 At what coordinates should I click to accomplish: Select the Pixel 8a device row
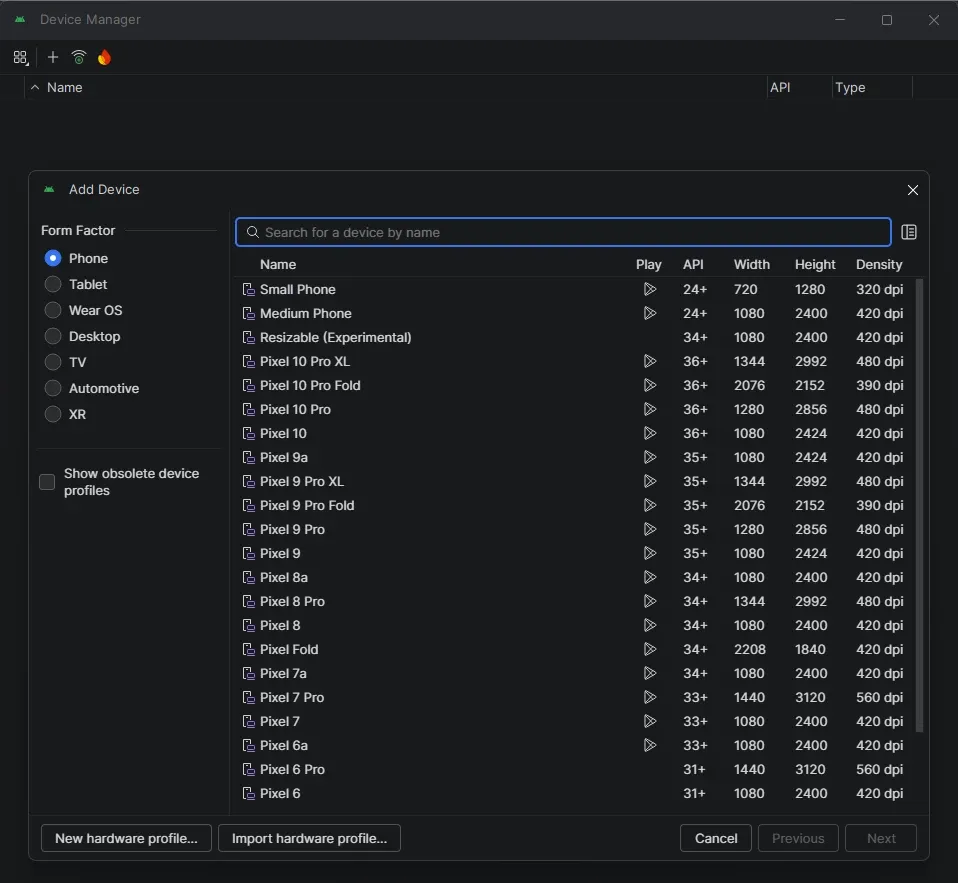pos(574,577)
